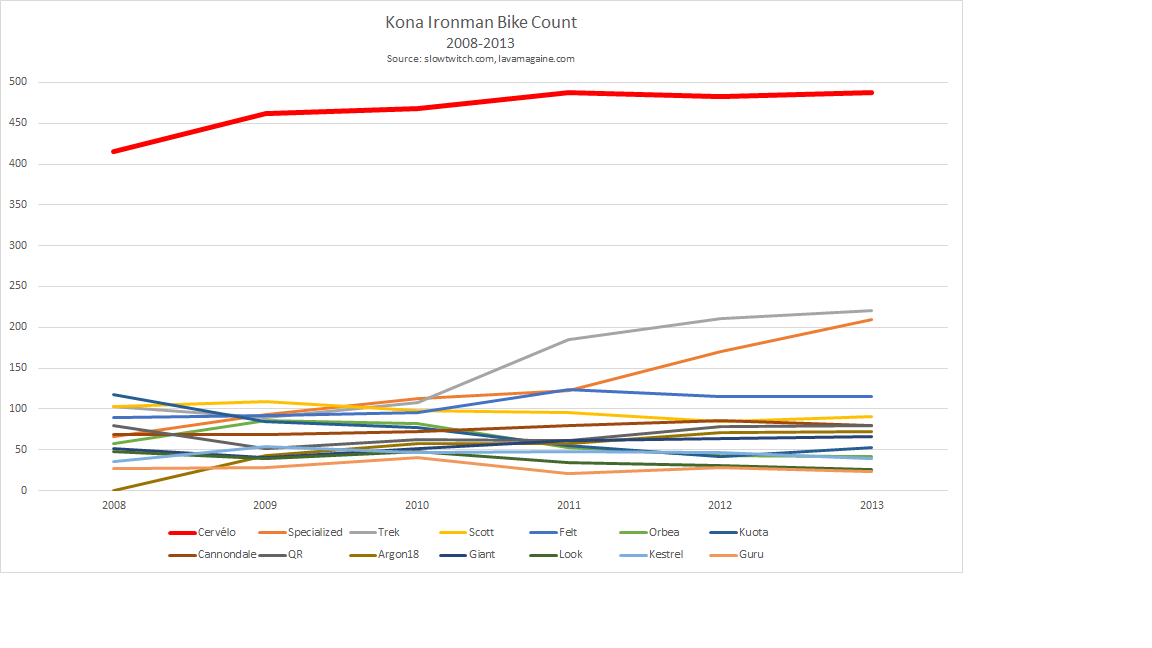
Task: Click the yellow Scott legend line swatch
Action: [453, 533]
